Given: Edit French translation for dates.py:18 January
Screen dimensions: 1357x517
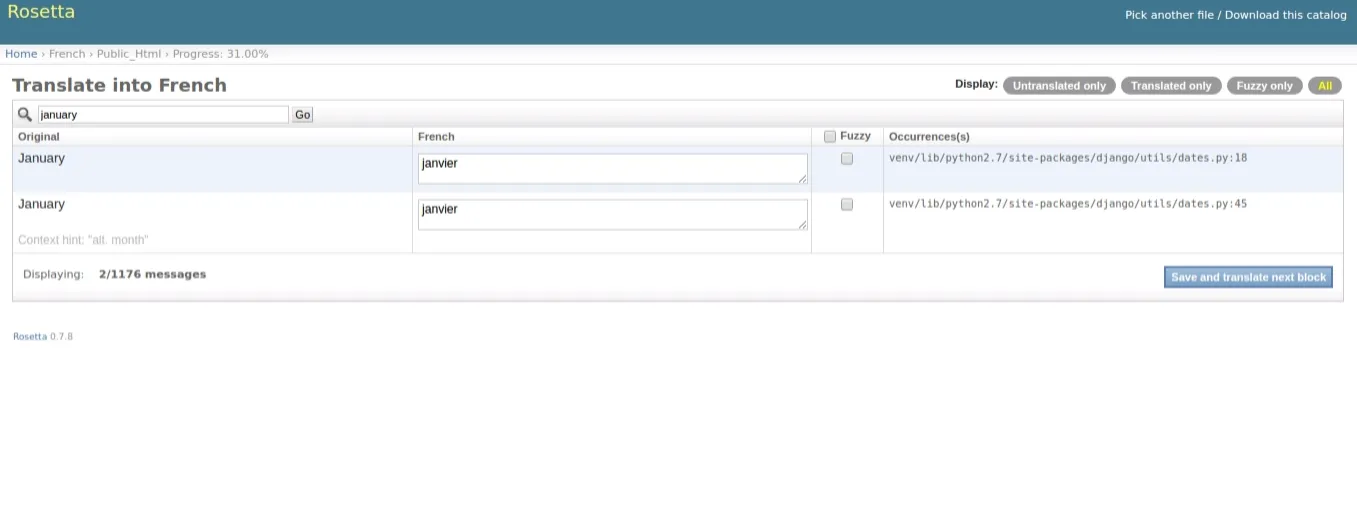Looking at the screenshot, I should click(x=612, y=168).
